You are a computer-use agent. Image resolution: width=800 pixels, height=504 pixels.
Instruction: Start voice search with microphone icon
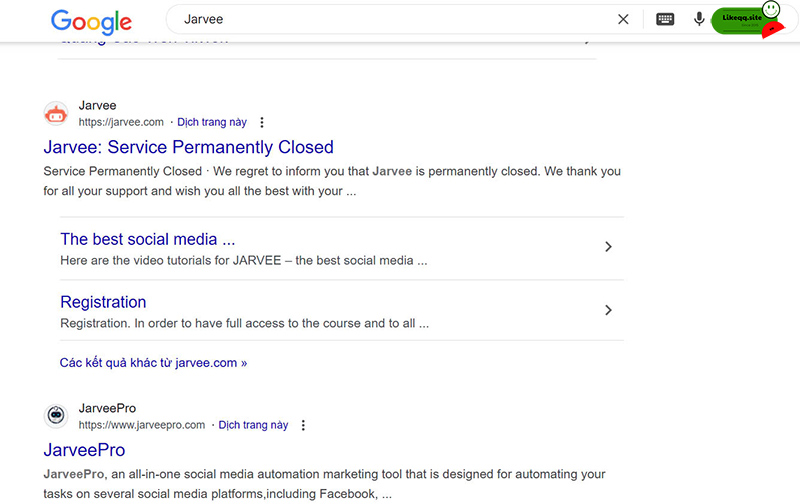point(699,19)
